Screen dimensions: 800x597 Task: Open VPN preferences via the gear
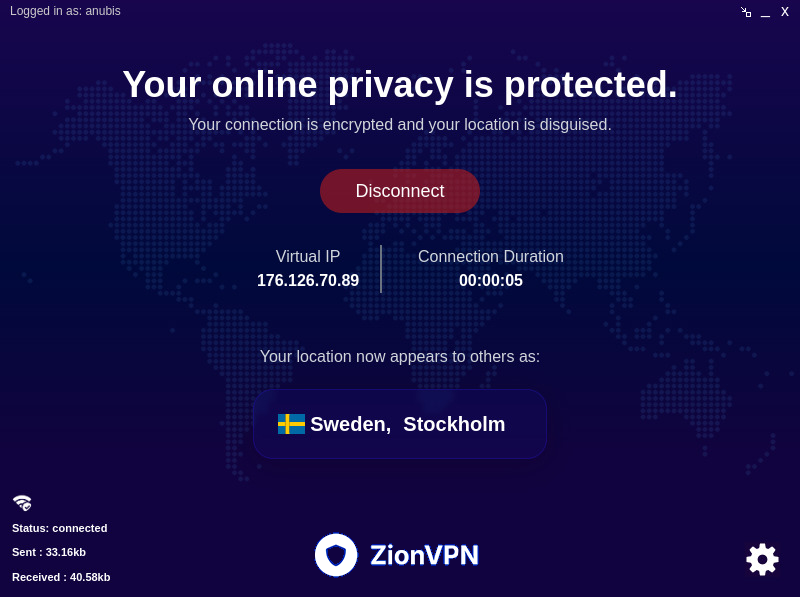(762, 559)
